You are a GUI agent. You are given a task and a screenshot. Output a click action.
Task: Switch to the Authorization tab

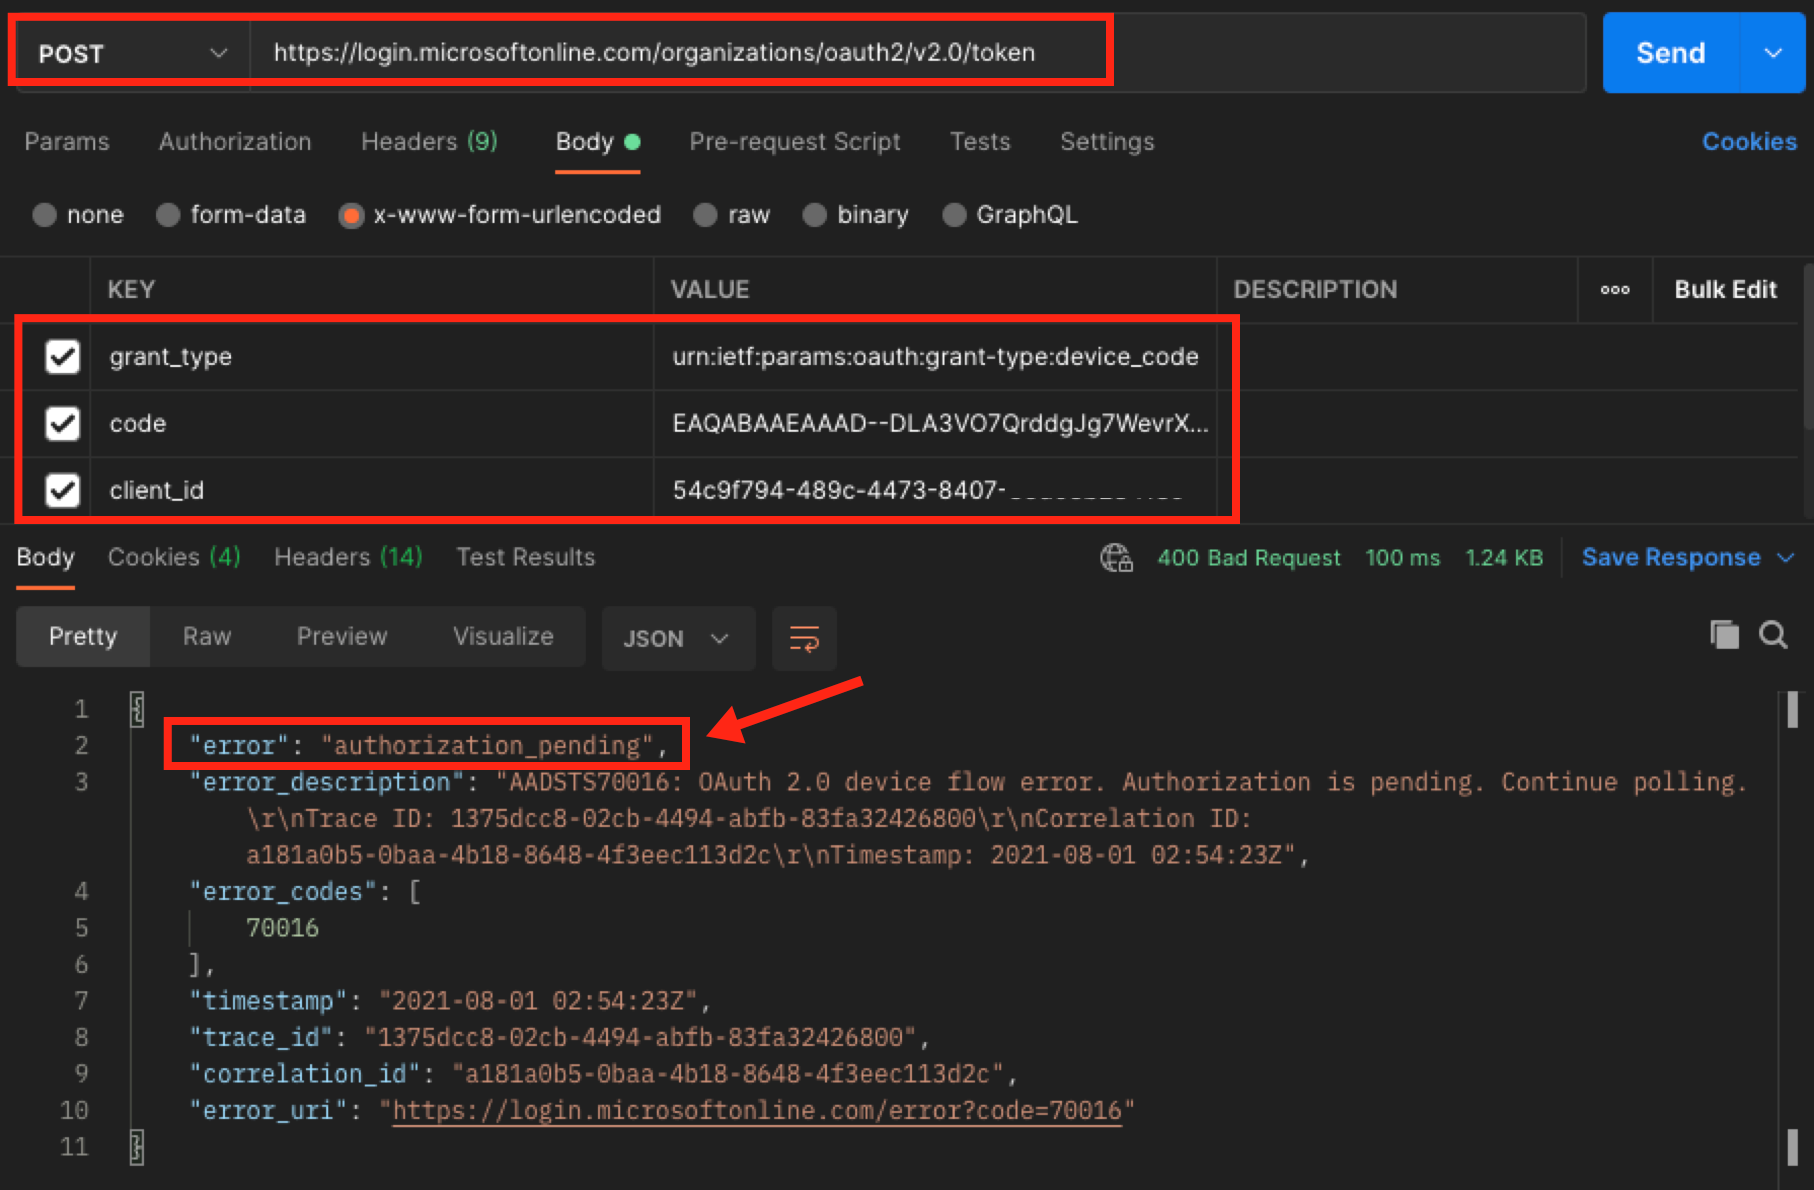[235, 142]
